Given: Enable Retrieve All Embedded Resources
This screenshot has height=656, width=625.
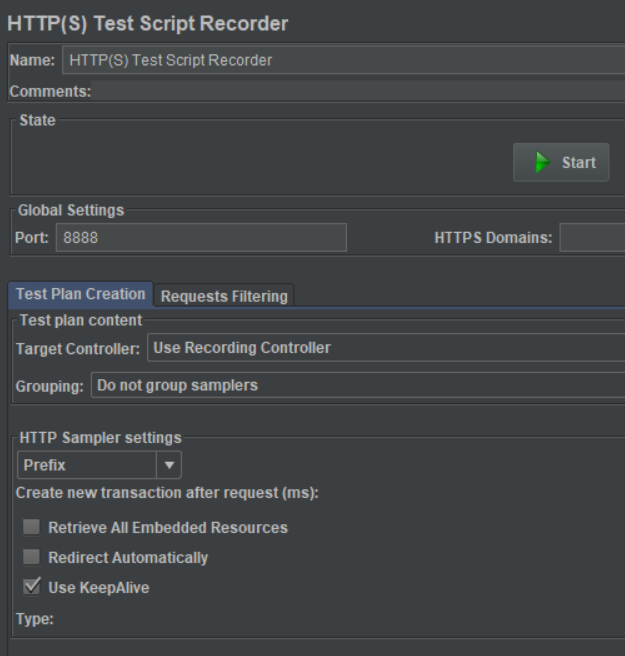Looking at the screenshot, I should click(x=32, y=528).
